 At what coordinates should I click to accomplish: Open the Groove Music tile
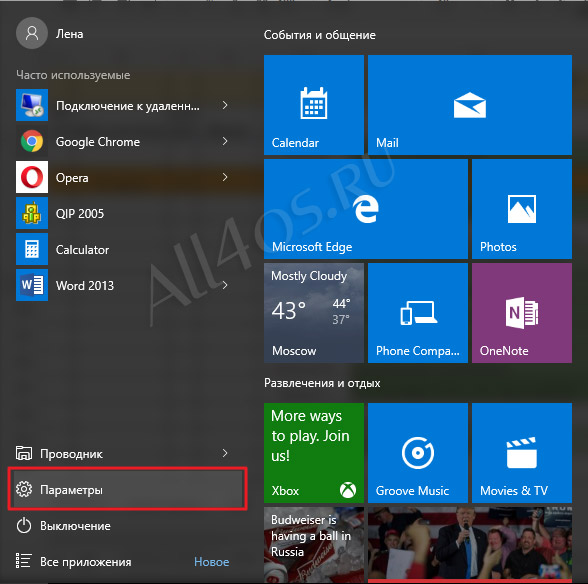418,453
